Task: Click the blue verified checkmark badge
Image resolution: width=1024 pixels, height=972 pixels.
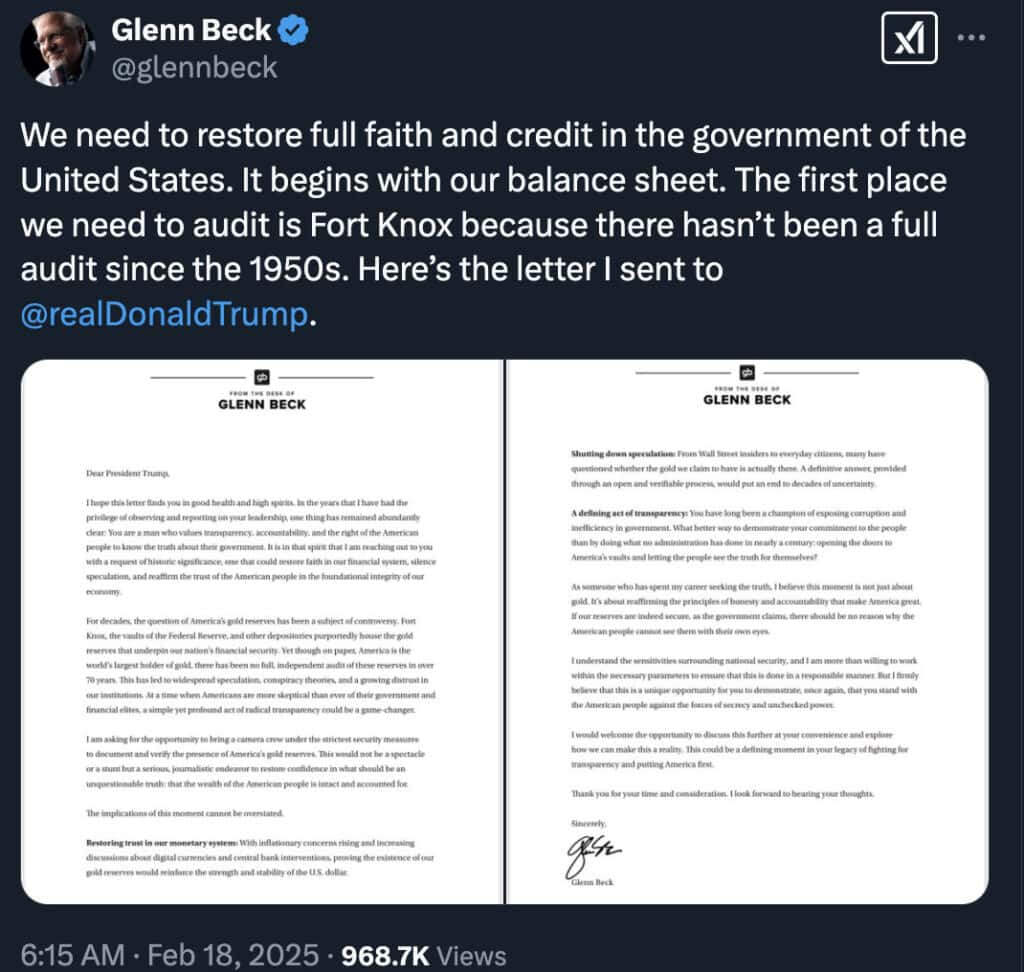Action: [292, 31]
